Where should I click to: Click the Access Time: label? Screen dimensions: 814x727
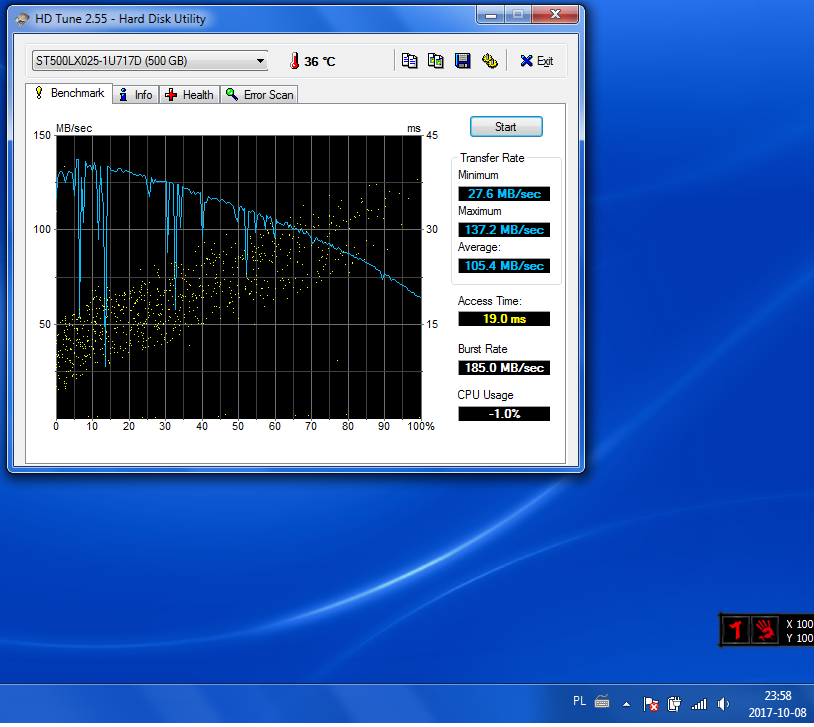(490, 301)
